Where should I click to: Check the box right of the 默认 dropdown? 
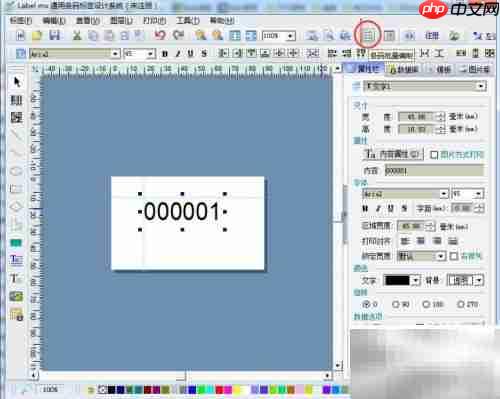tap(454, 256)
